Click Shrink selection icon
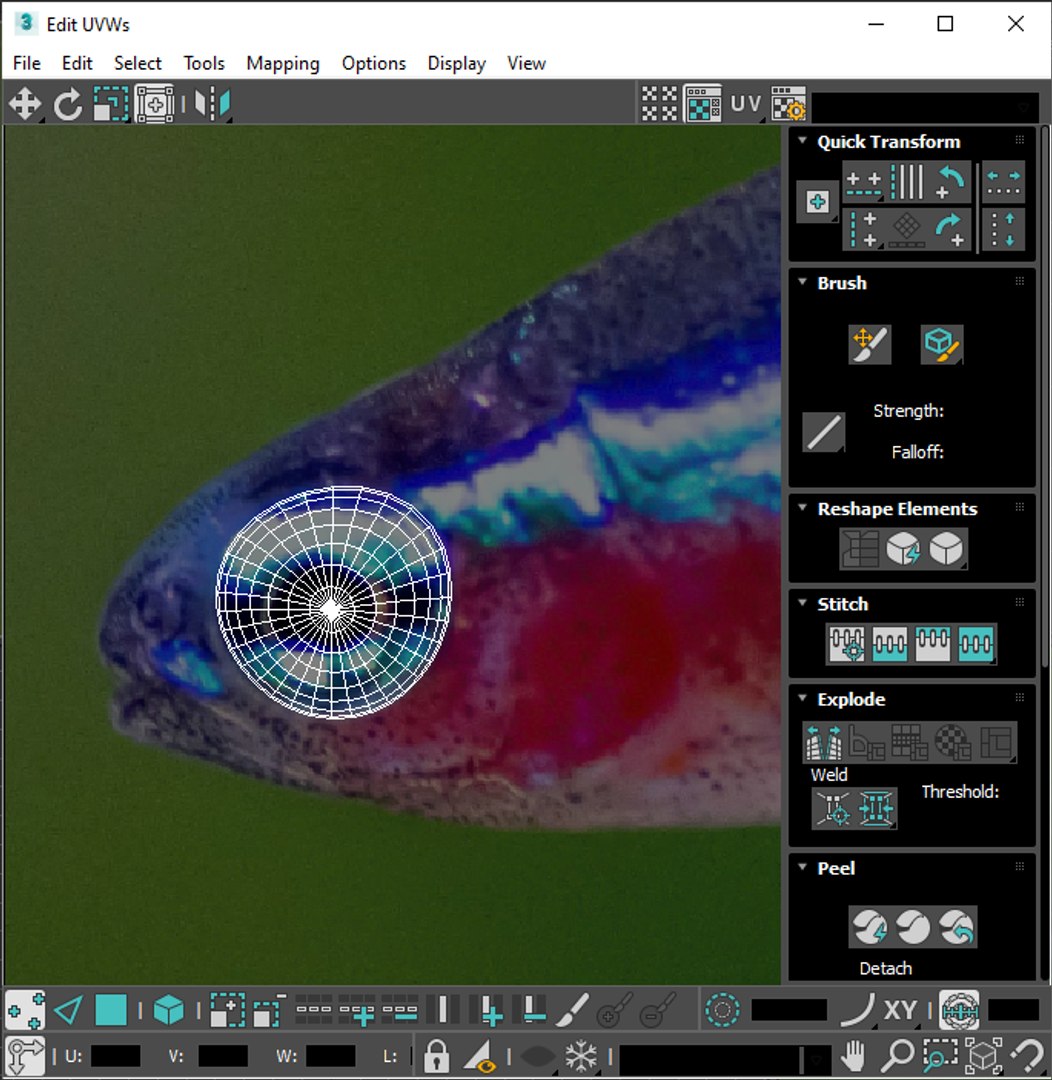This screenshot has width=1052, height=1080. tap(269, 1010)
